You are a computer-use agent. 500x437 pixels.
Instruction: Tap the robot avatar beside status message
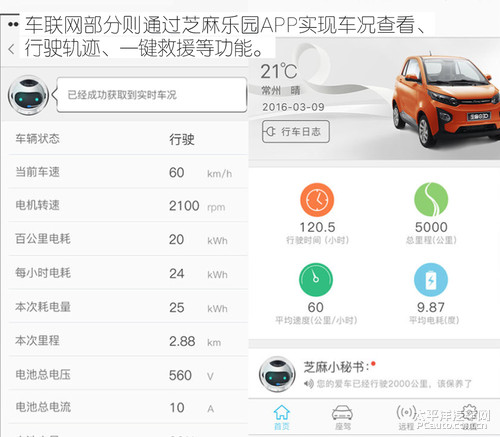[28, 95]
